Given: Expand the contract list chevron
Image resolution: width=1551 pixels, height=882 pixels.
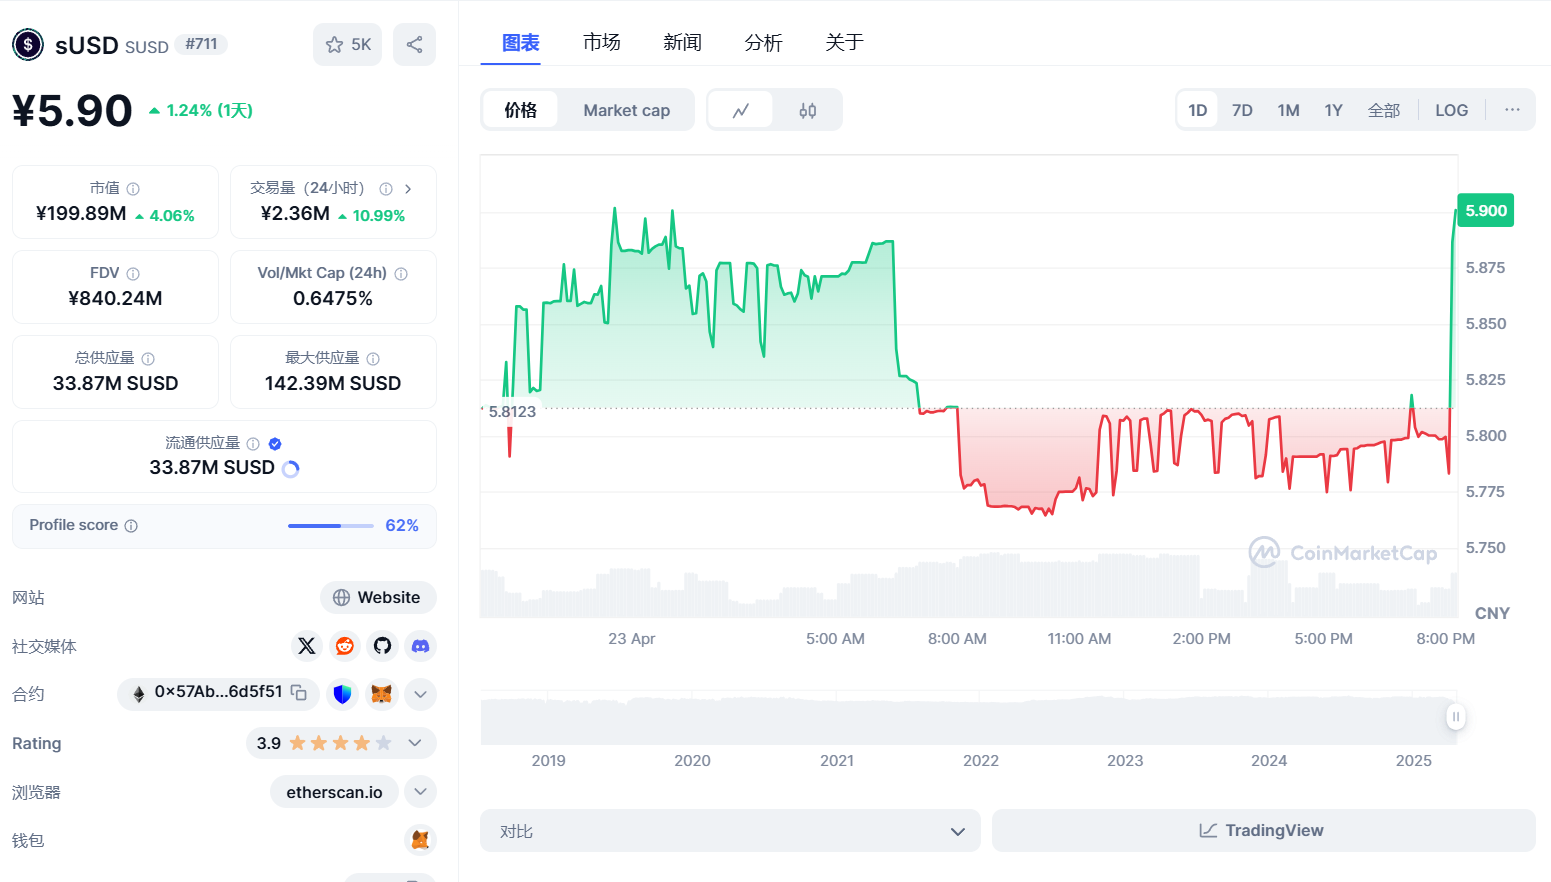Looking at the screenshot, I should [420, 694].
